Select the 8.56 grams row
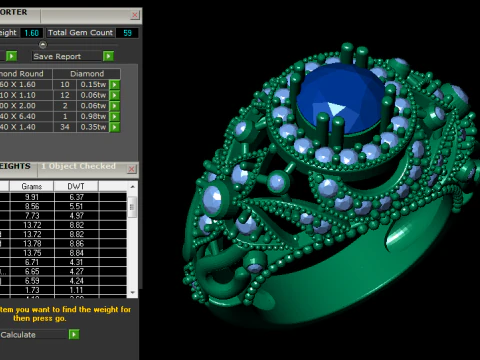This screenshot has height=360, width=480. click(63, 206)
